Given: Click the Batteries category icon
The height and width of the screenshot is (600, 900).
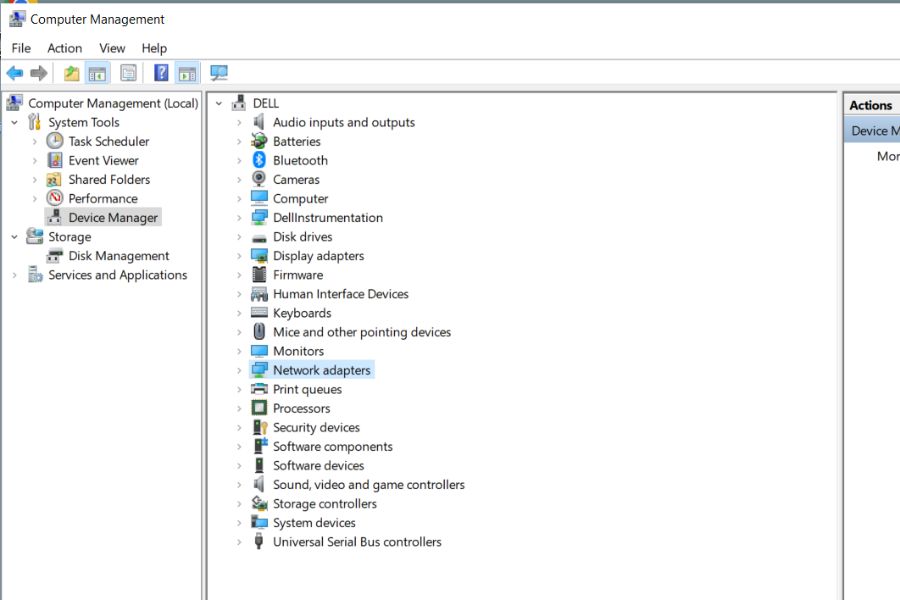Looking at the screenshot, I should (x=259, y=141).
